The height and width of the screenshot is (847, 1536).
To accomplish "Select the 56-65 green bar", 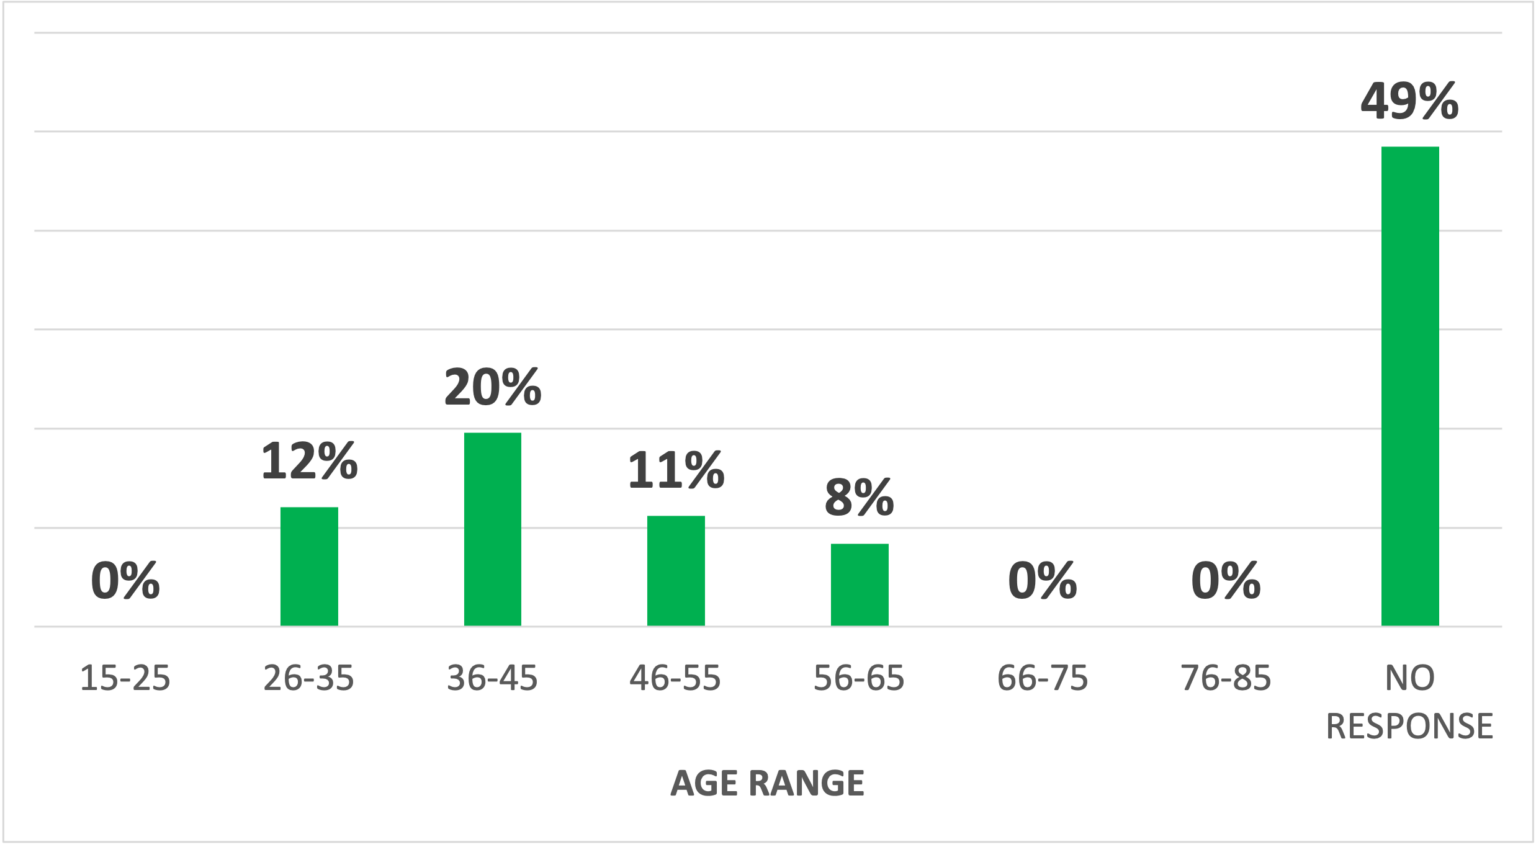I will [859, 585].
